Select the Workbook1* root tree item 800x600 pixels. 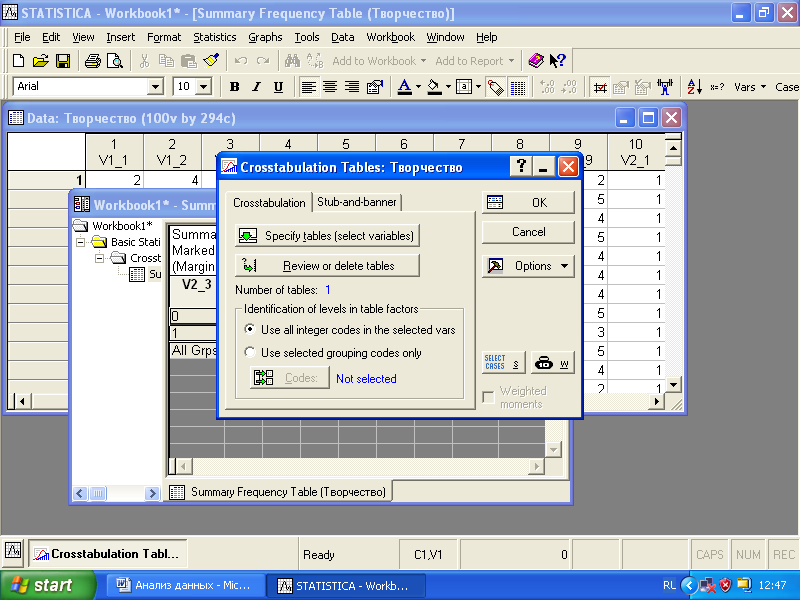click(122, 226)
